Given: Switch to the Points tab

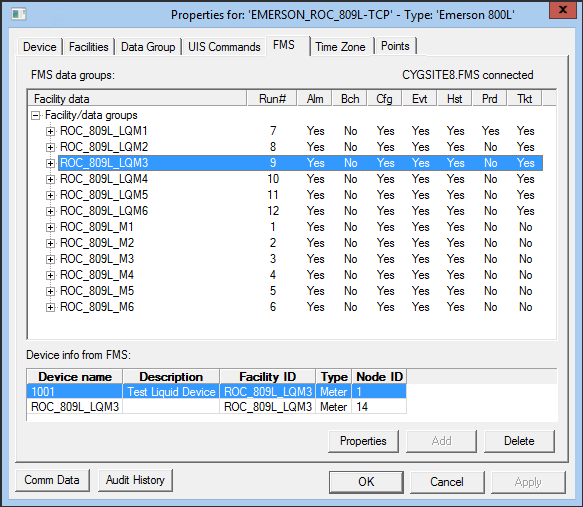Looking at the screenshot, I should 395,46.
